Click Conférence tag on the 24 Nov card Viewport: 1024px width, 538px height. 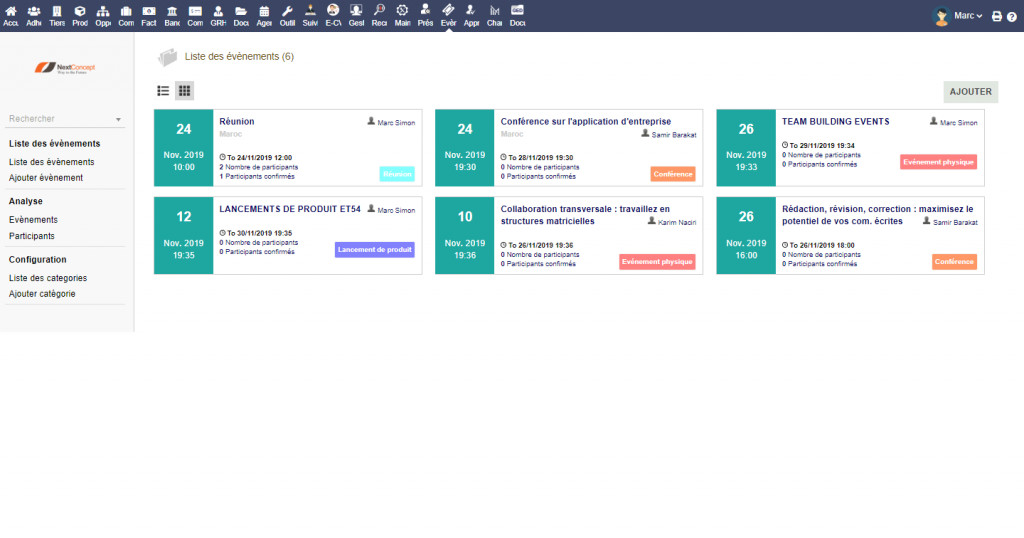coord(673,174)
